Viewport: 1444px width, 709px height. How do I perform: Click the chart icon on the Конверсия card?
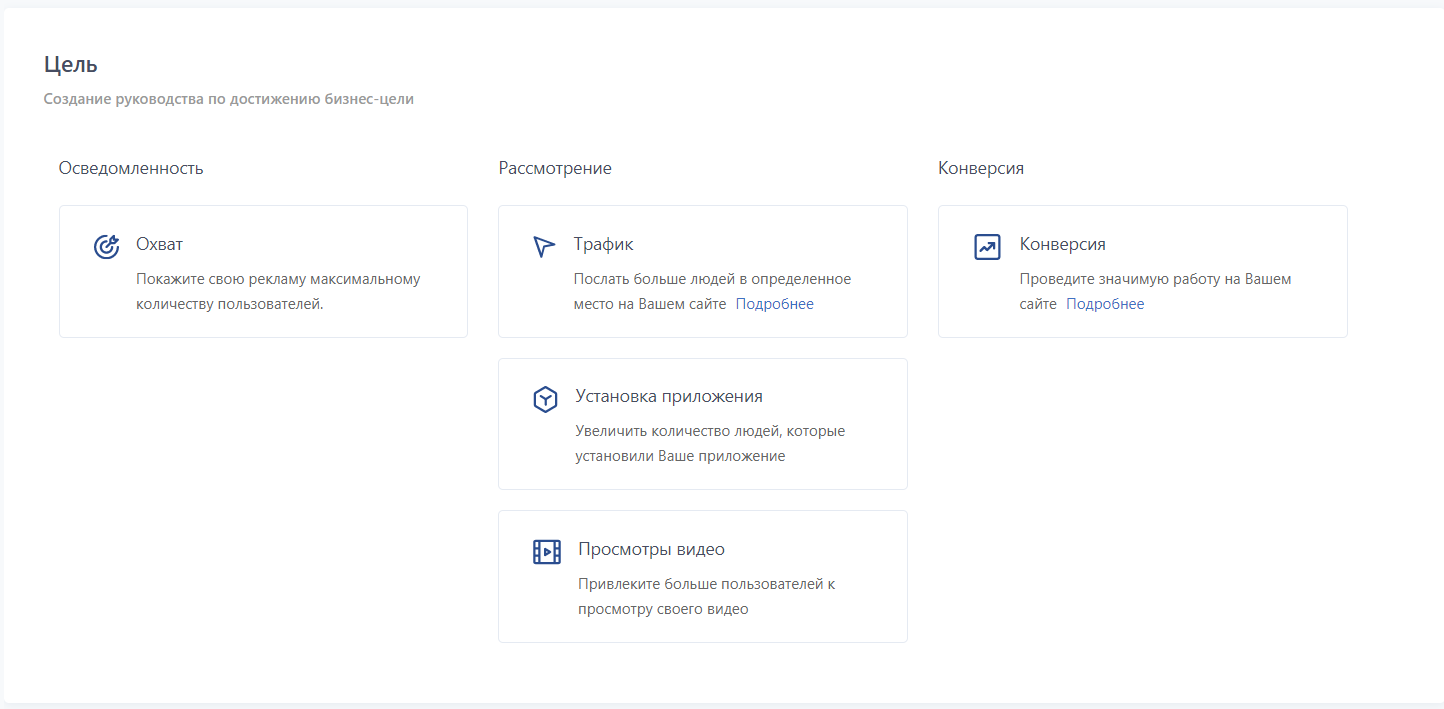pos(987,247)
